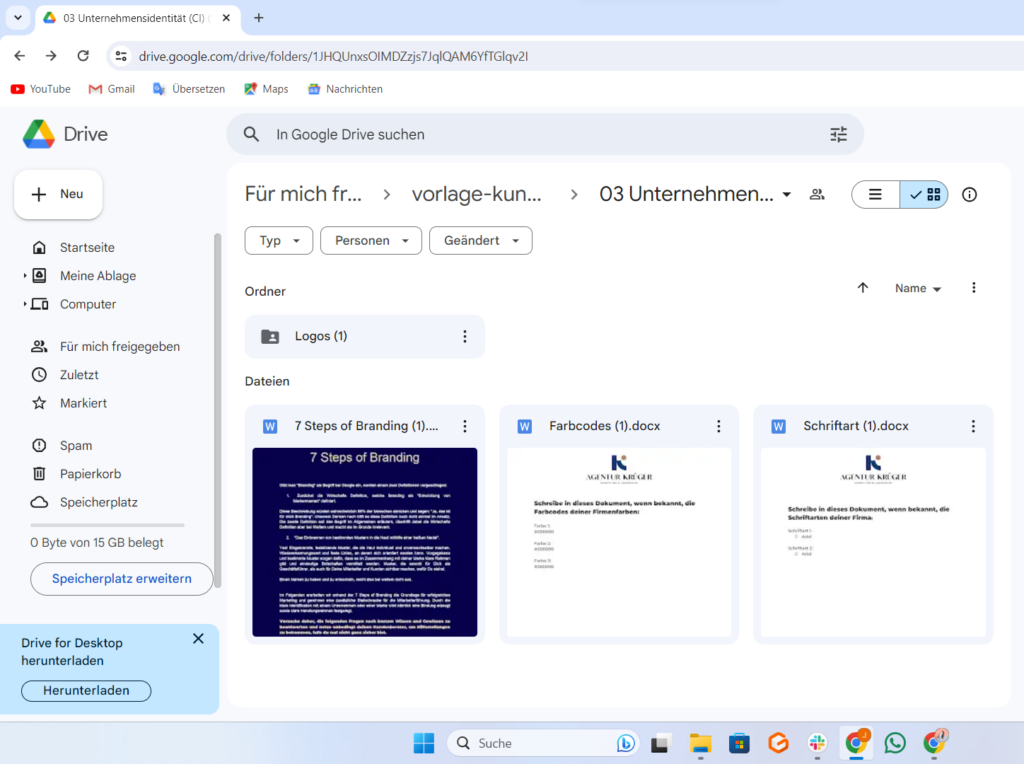Open more options for Logos folder
Screen dimensions: 1024x764
[x=464, y=337]
